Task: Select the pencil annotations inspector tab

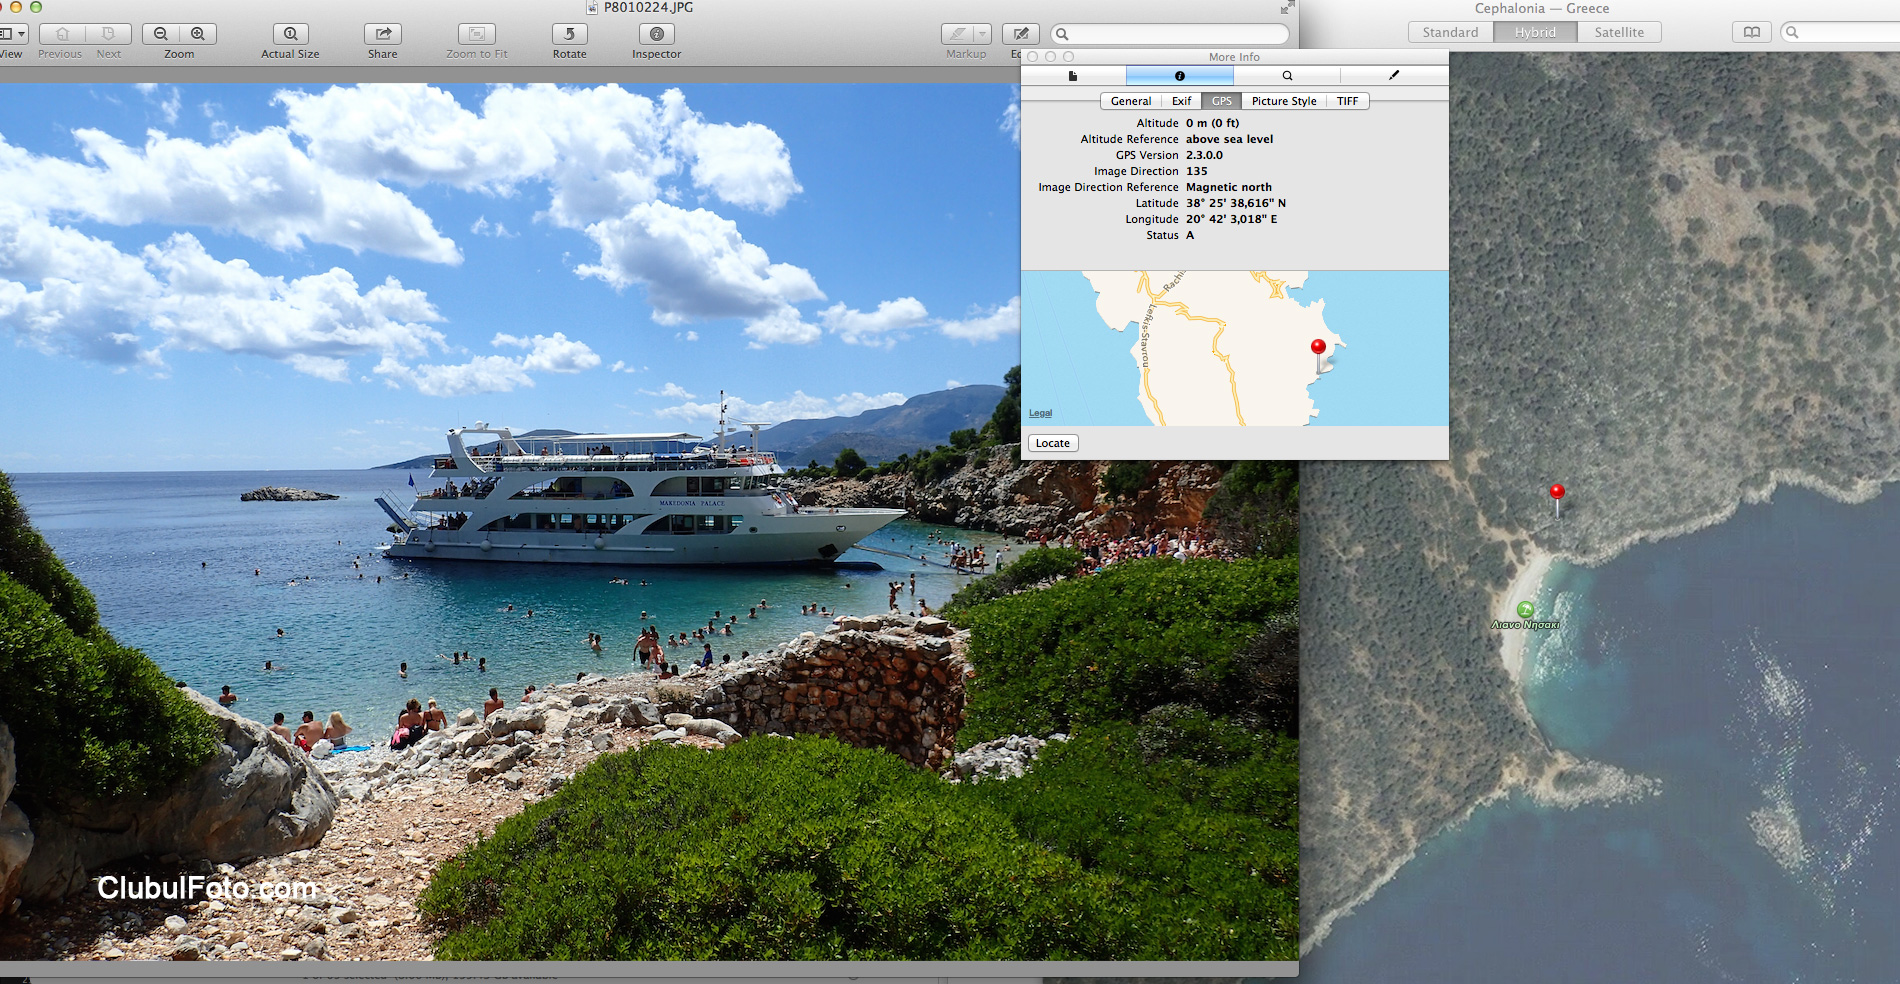Action: [x=1394, y=75]
